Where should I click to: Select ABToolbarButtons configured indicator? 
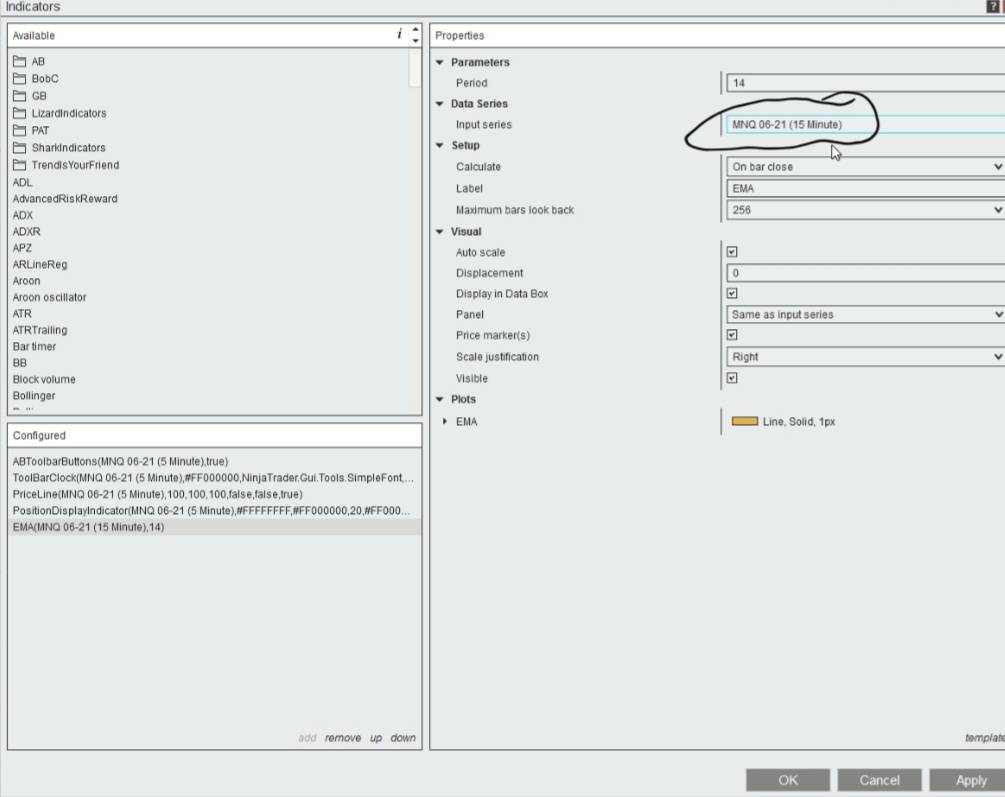pyautogui.click(x=120, y=462)
